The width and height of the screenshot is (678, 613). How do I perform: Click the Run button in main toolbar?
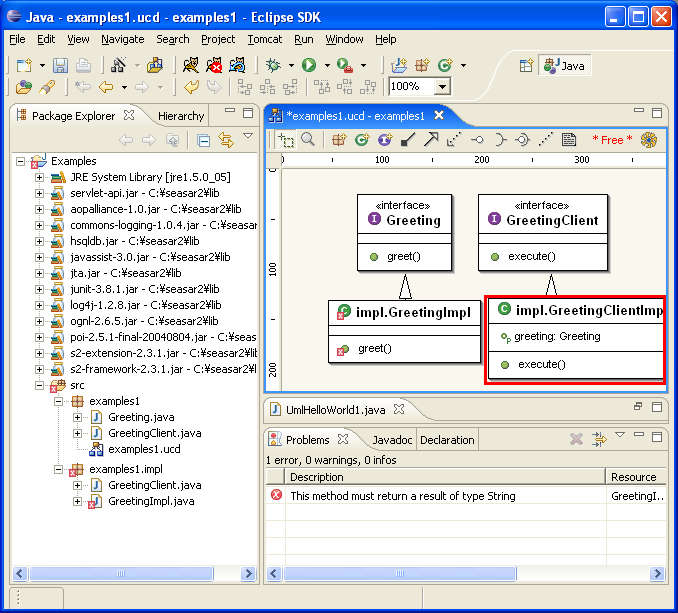coord(309,65)
